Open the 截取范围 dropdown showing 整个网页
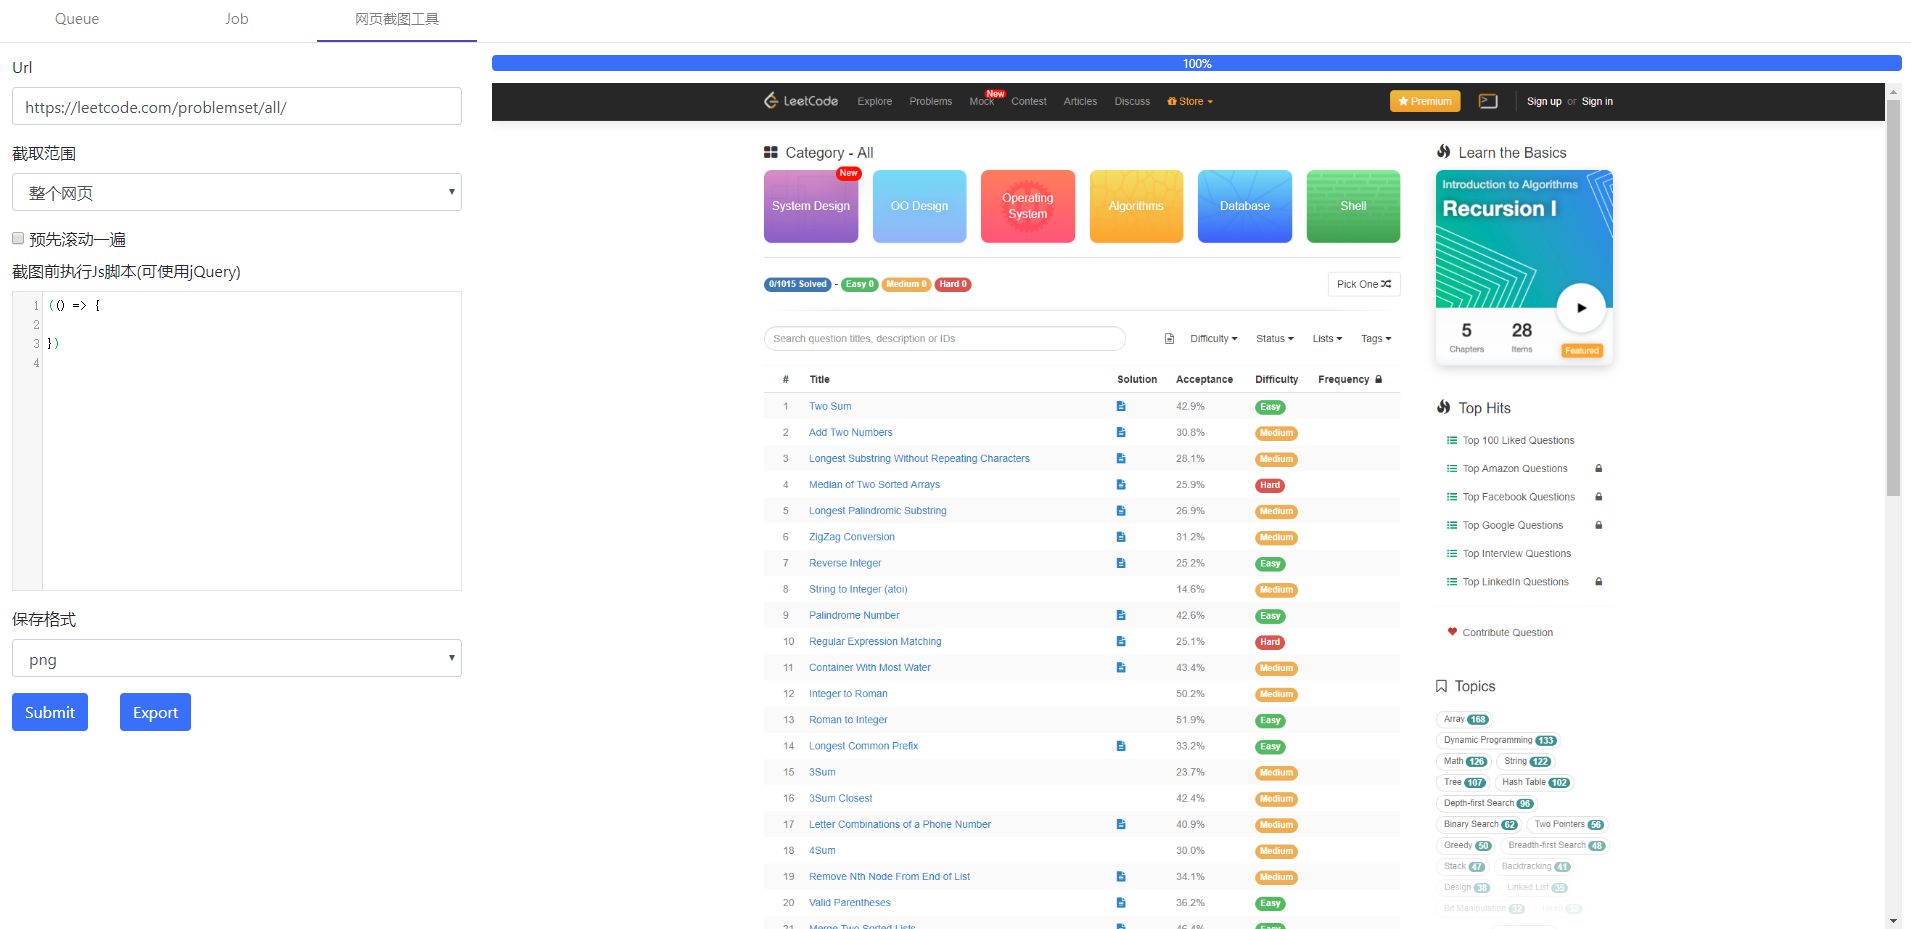 click(237, 192)
